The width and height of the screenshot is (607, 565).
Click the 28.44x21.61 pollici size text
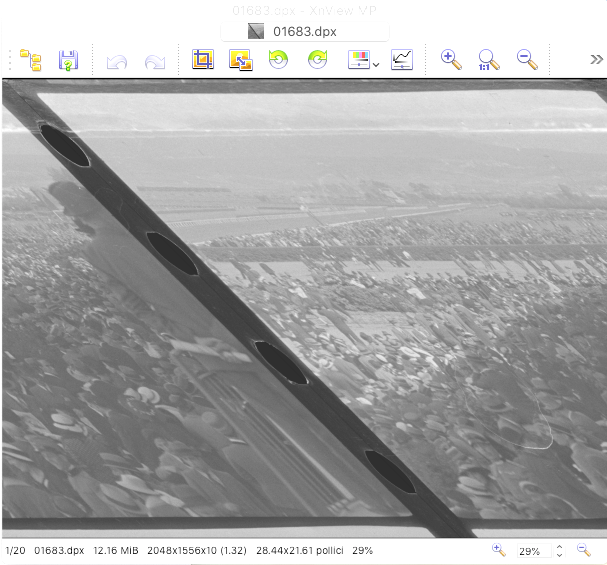(x=300, y=550)
